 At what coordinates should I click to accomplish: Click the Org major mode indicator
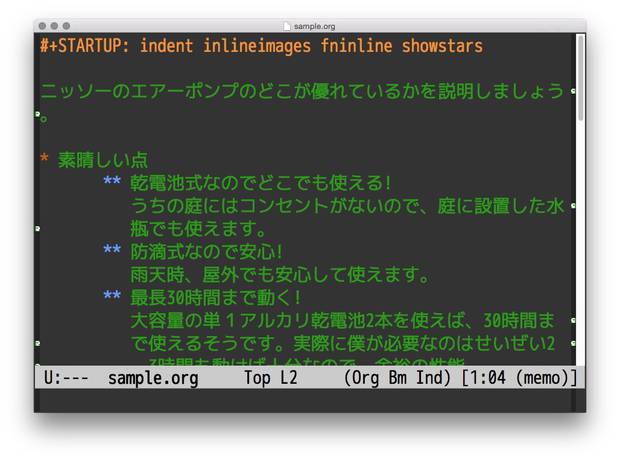click(x=363, y=378)
